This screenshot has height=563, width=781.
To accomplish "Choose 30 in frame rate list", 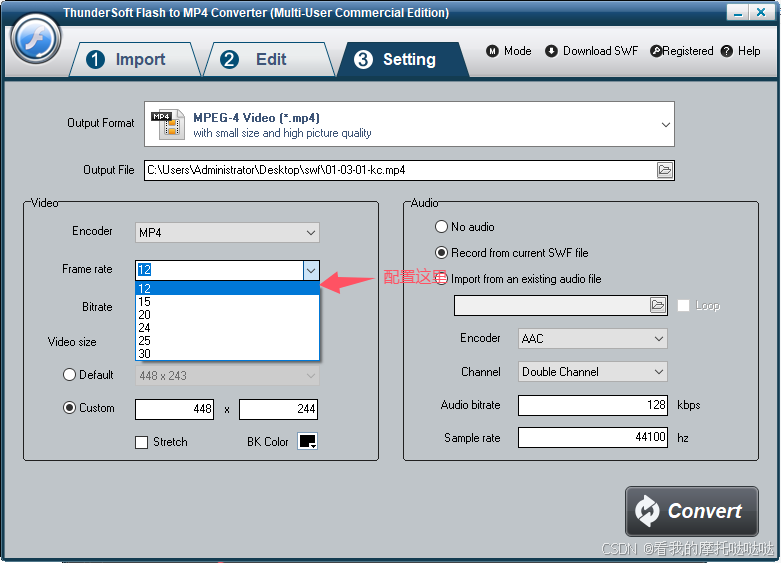I will tap(227, 353).
